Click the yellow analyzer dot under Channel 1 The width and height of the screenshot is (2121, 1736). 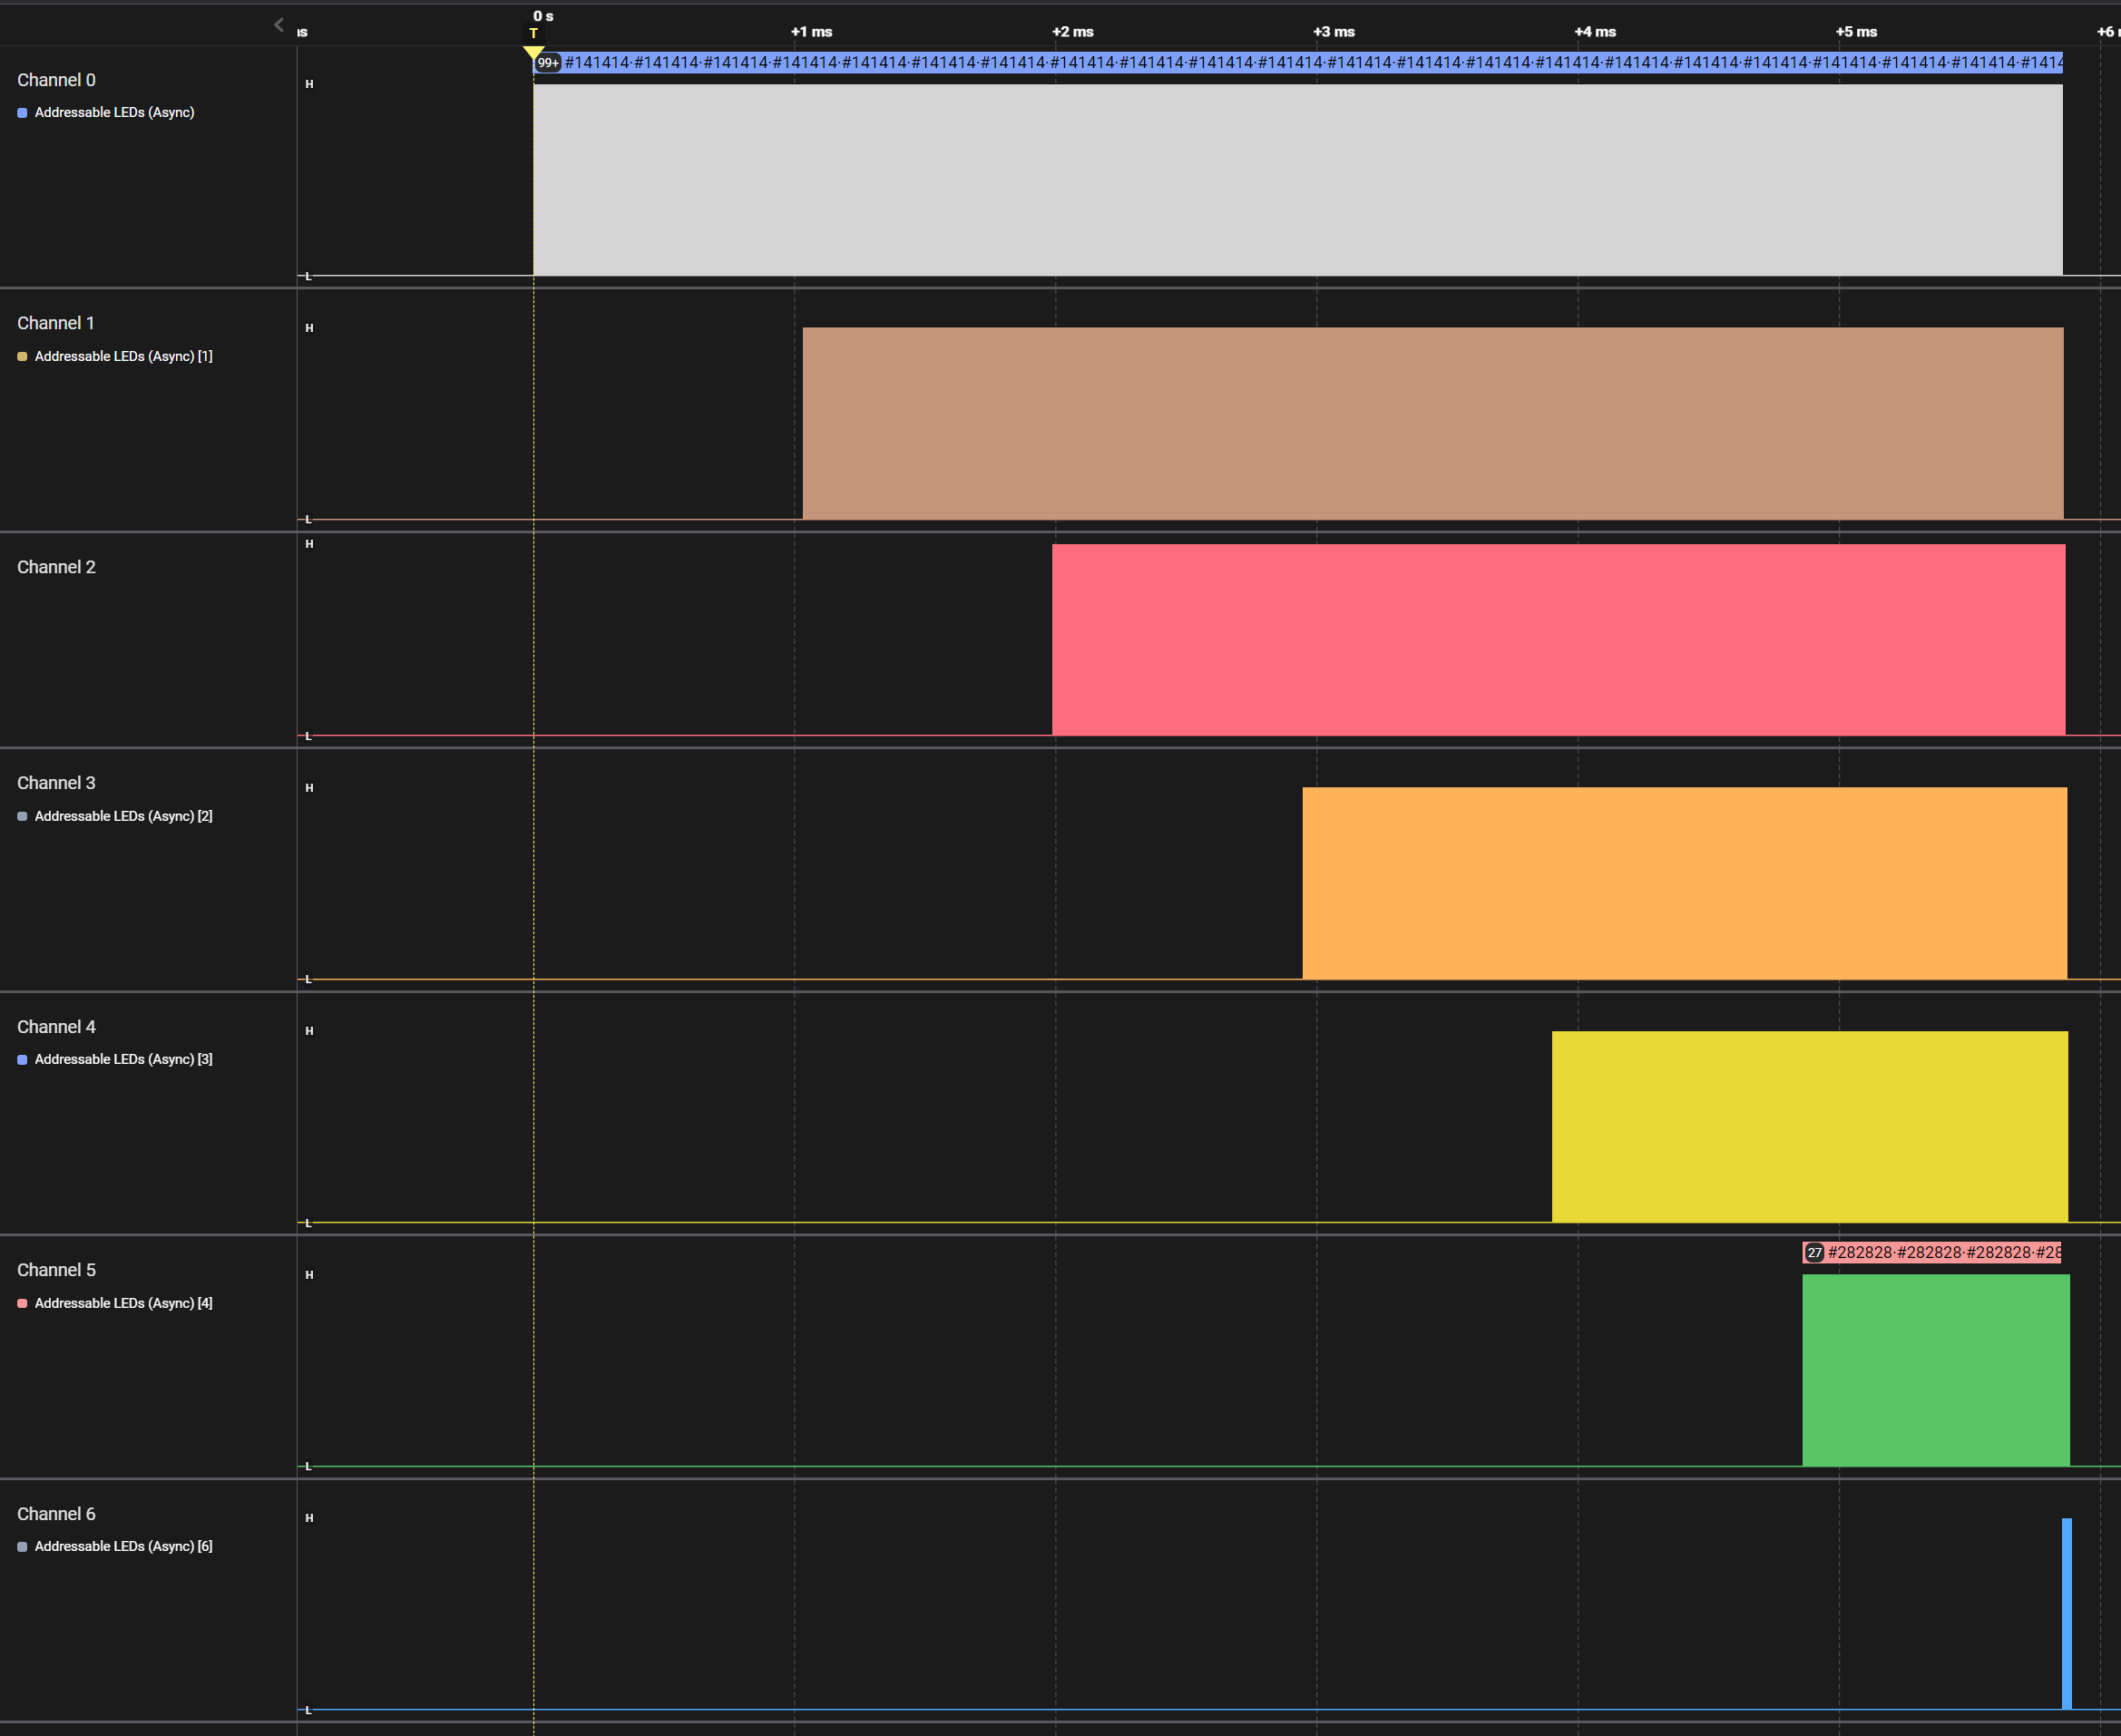tap(22, 357)
